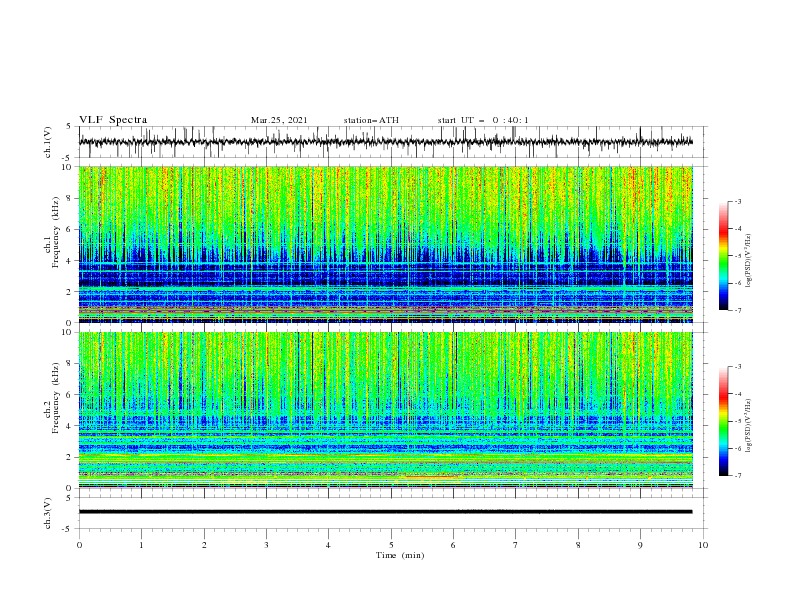Click the "start UT = 0 :40: 1" header text
The height and width of the screenshot is (612, 792).
point(483,120)
